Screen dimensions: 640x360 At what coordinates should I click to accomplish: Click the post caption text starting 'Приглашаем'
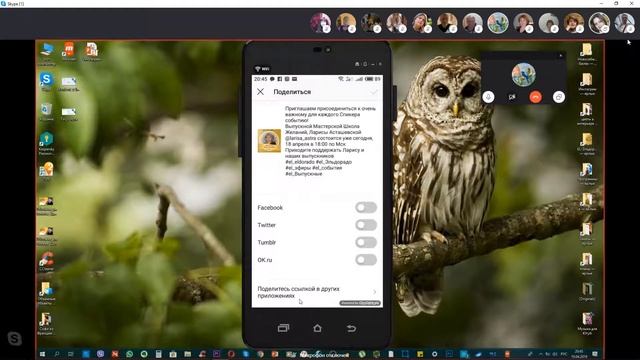(330, 141)
